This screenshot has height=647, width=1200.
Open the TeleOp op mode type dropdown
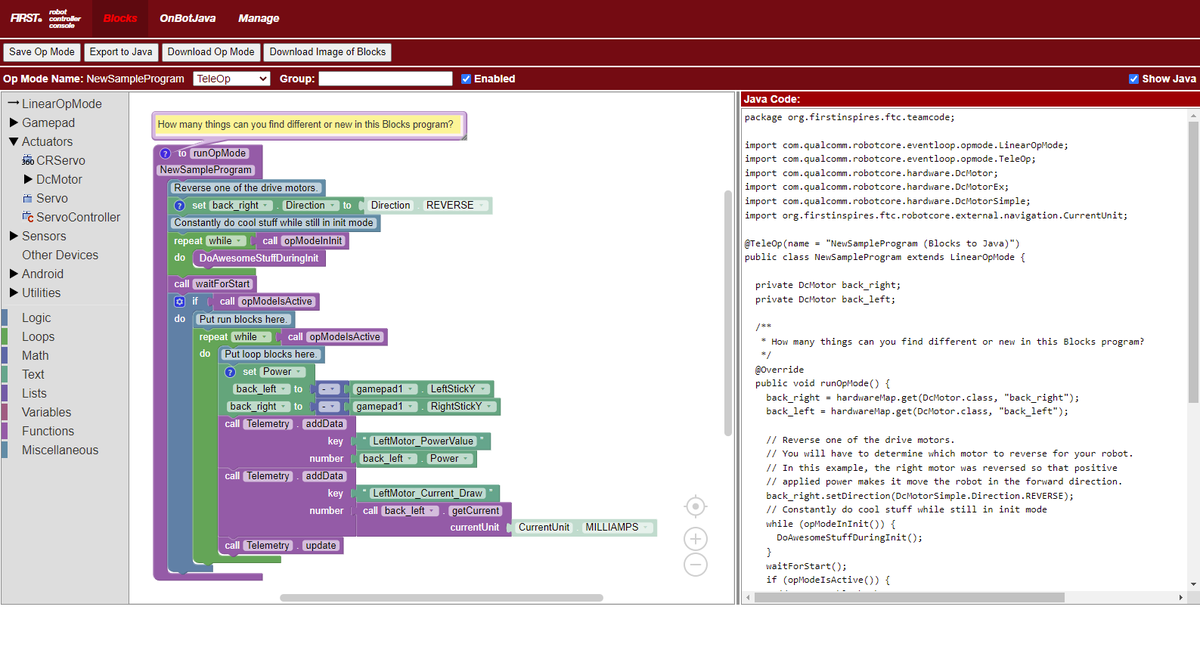[231, 79]
